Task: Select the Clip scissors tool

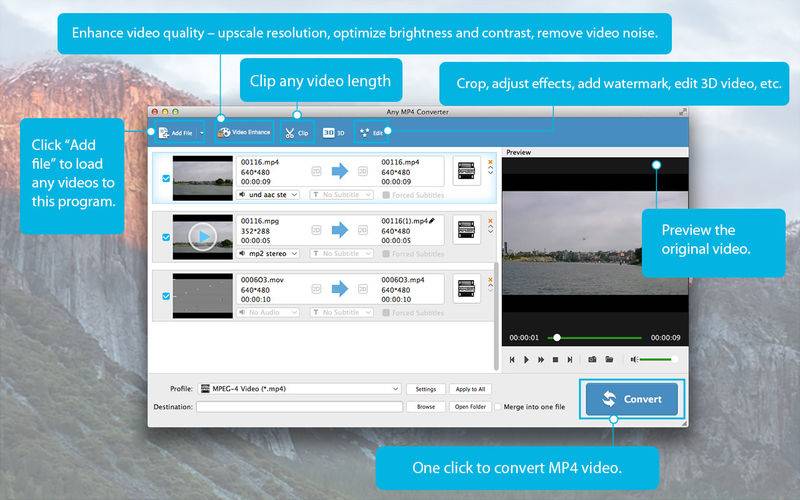Action: coord(296,132)
